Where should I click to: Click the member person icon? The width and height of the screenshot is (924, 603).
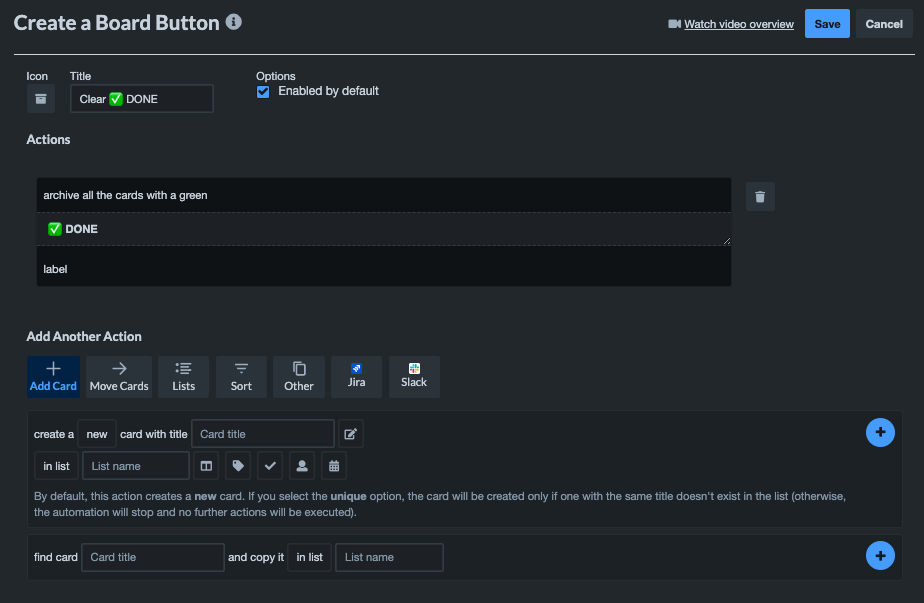tap(302, 466)
